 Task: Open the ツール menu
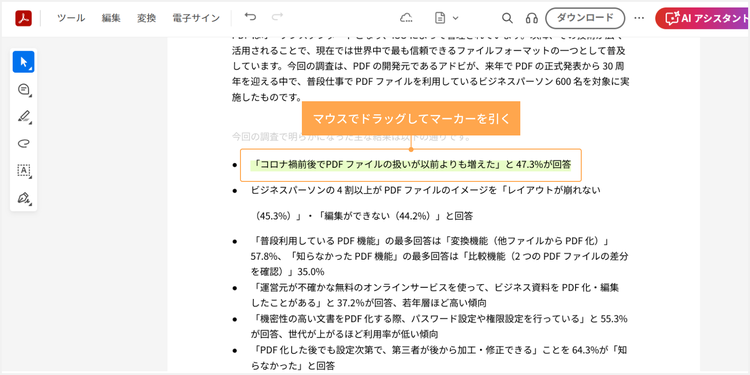(x=71, y=18)
